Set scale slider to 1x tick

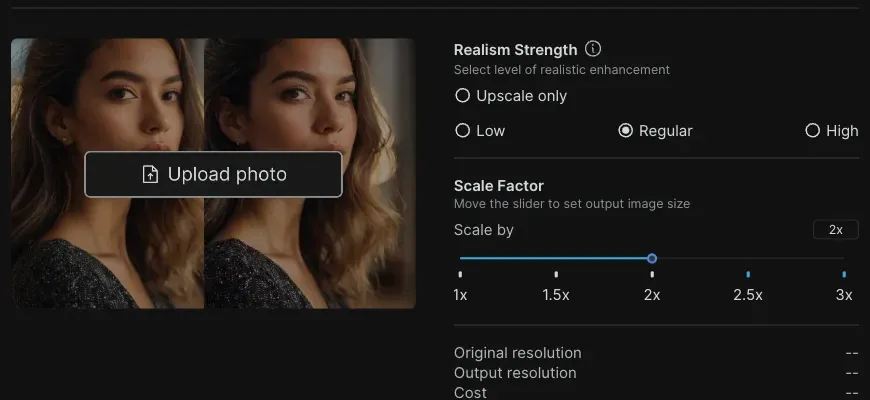pyautogui.click(x=461, y=274)
